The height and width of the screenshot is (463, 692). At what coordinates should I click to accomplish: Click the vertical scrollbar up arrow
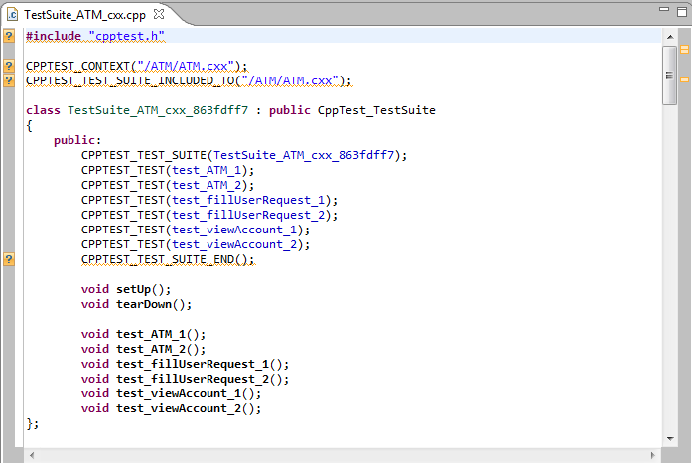670,37
